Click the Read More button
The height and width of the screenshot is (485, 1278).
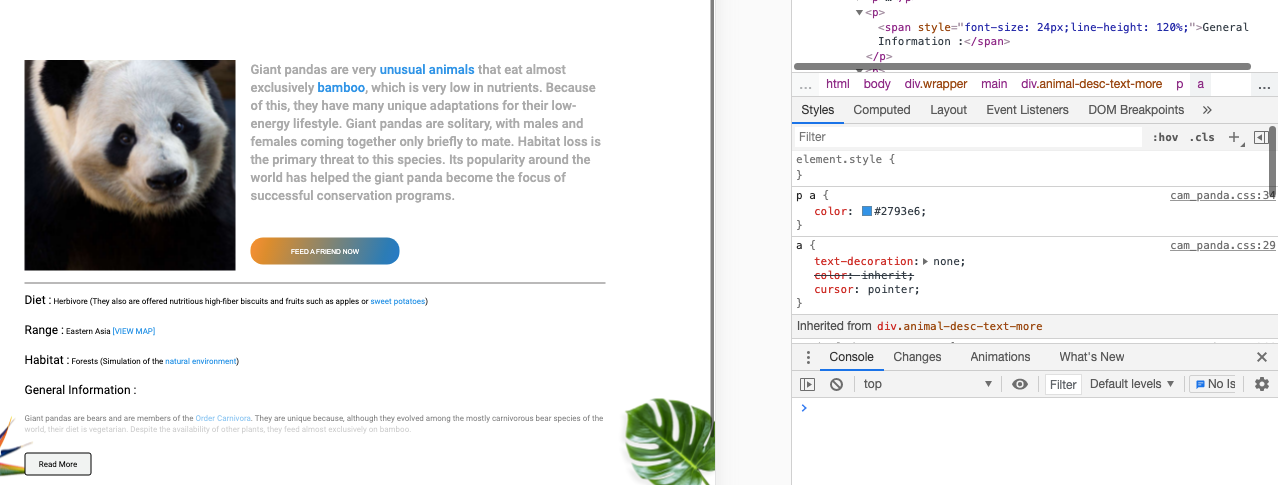pos(58,464)
